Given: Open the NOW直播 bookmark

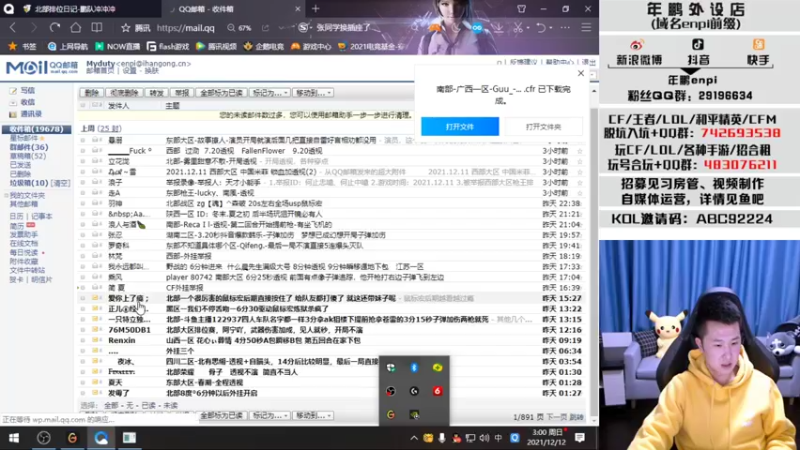Looking at the screenshot, I should (x=118, y=46).
